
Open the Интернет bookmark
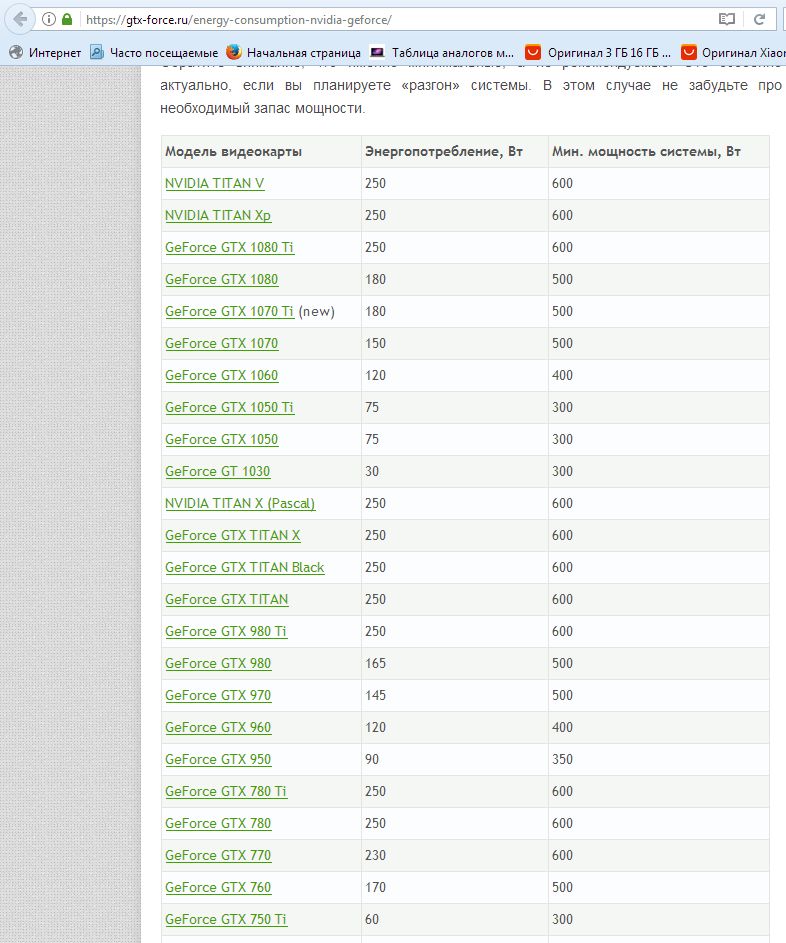pyautogui.click(x=45, y=52)
